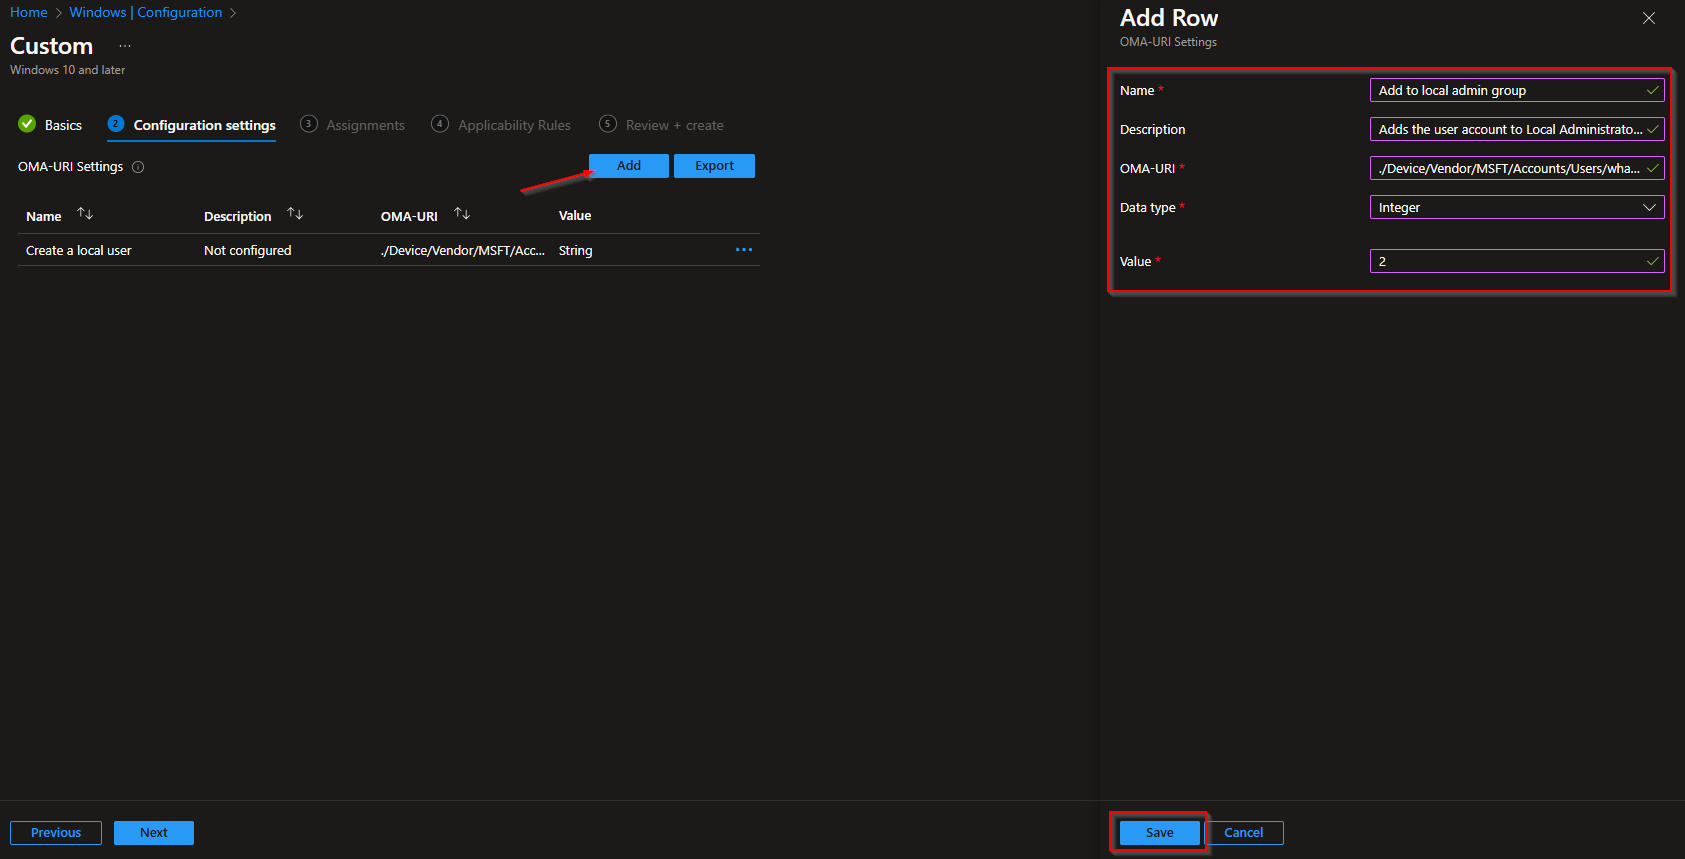Select the Configuration settings tab
This screenshot has height=859, width=1685.
[x=204, y=125]
